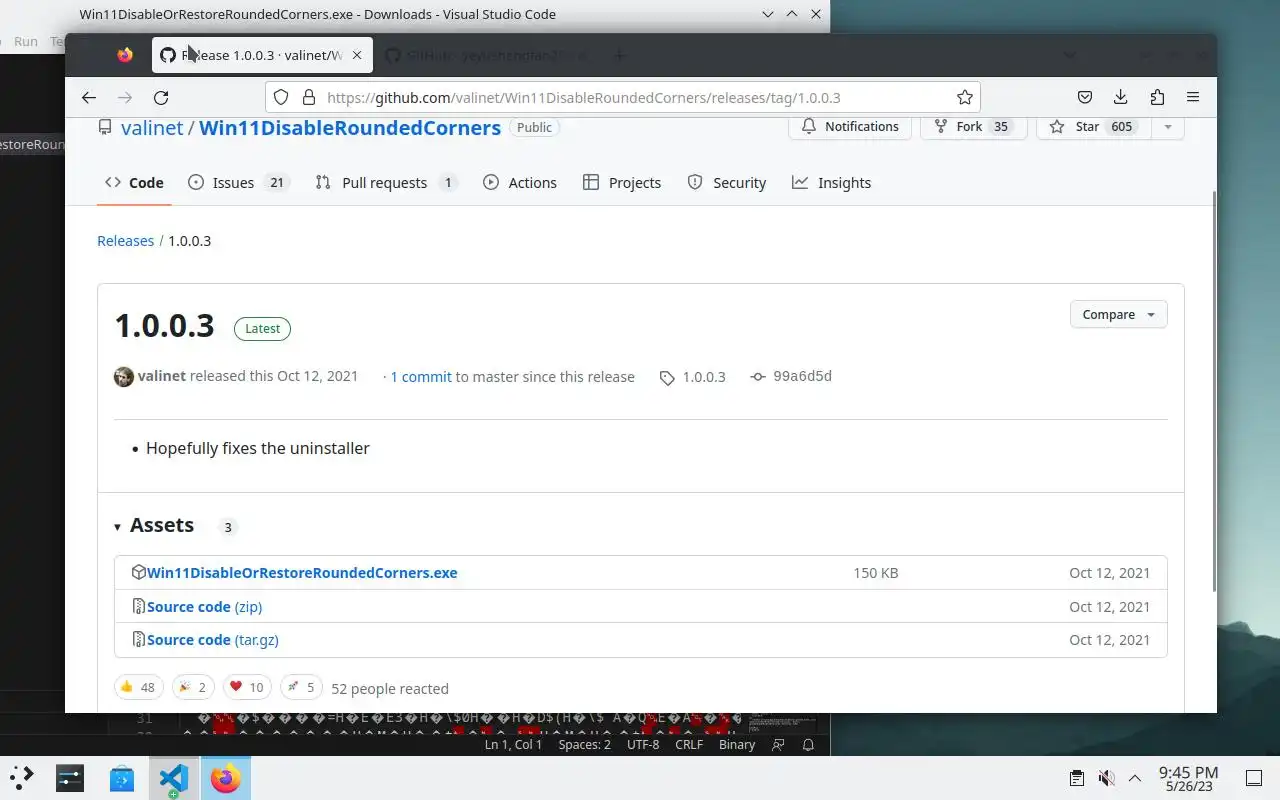Go back using Firefox back arrow

pyautogui.click(x=89, y=97)
